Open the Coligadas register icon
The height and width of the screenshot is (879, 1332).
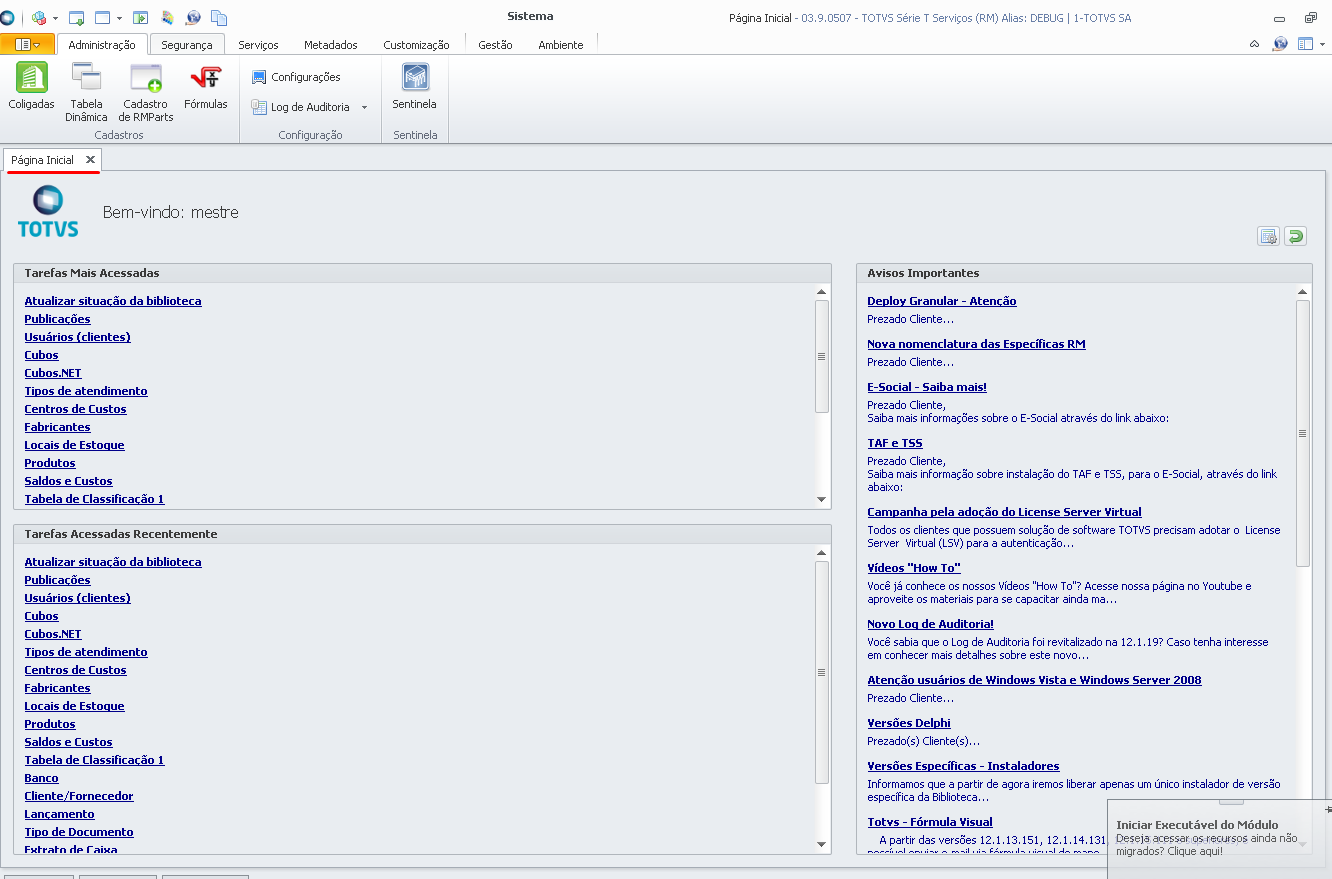click(x=31, y=86)
